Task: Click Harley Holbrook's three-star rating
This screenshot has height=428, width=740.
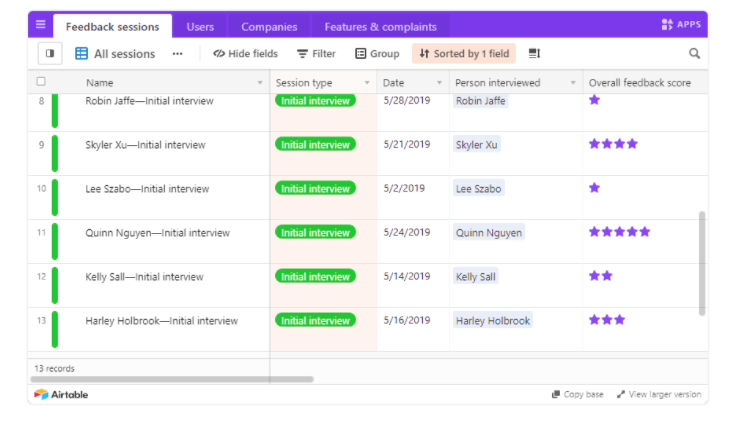Action: [x=607, y=319]
